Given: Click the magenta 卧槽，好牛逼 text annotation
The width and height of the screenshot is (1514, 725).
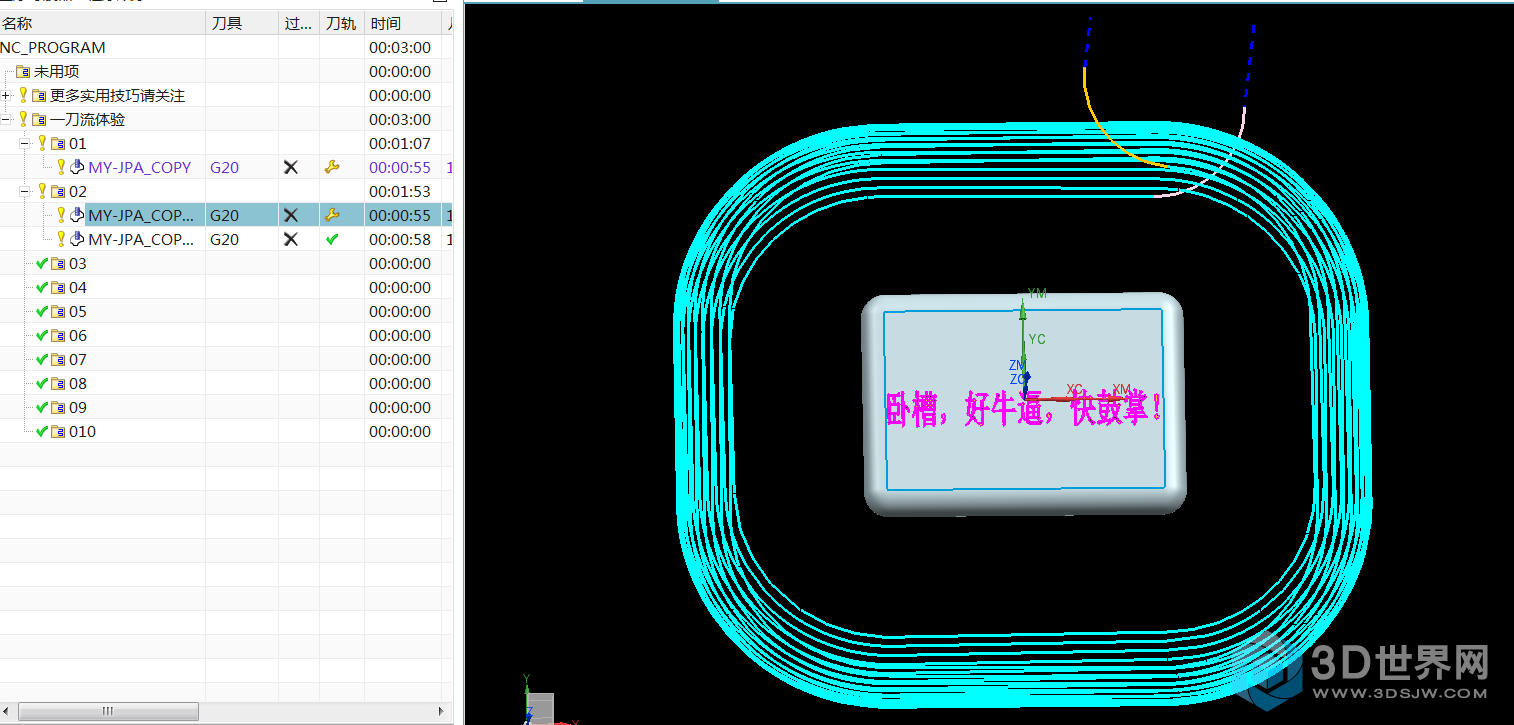Looking at the screenshot, I should point(1023,409).
